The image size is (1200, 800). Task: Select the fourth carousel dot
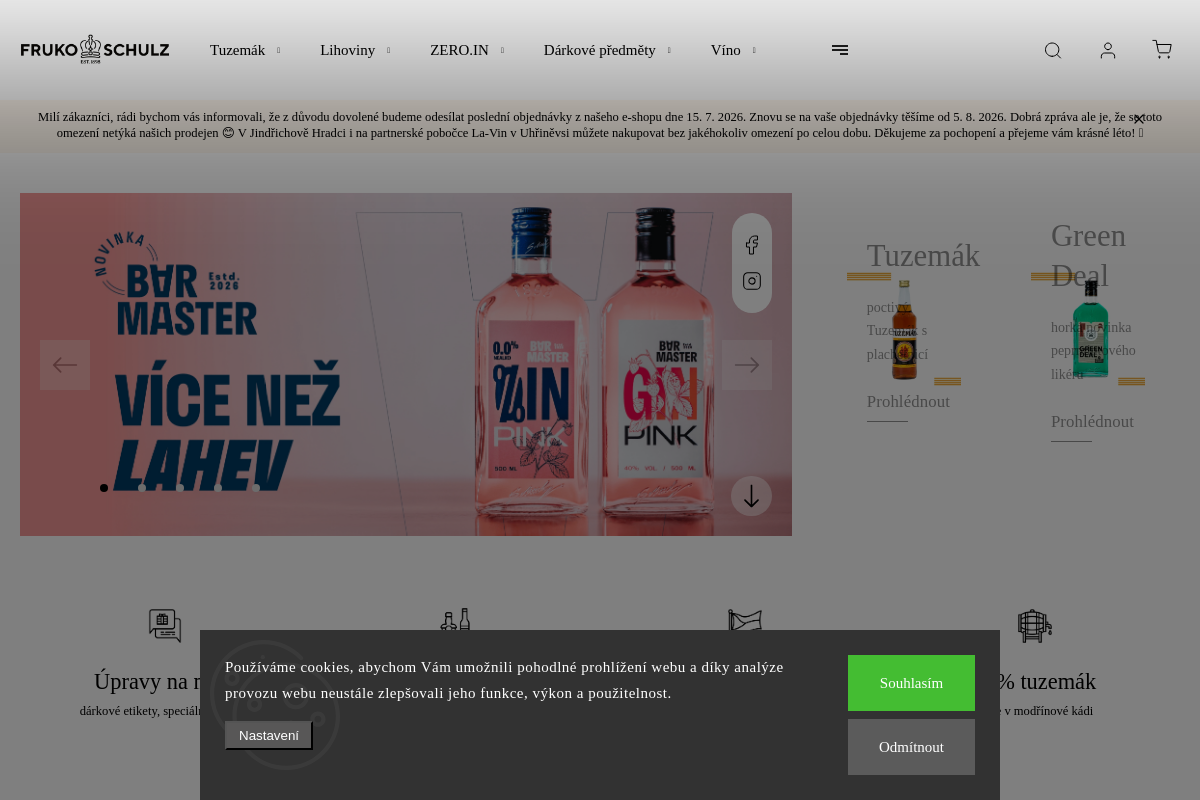pos(218,488)
